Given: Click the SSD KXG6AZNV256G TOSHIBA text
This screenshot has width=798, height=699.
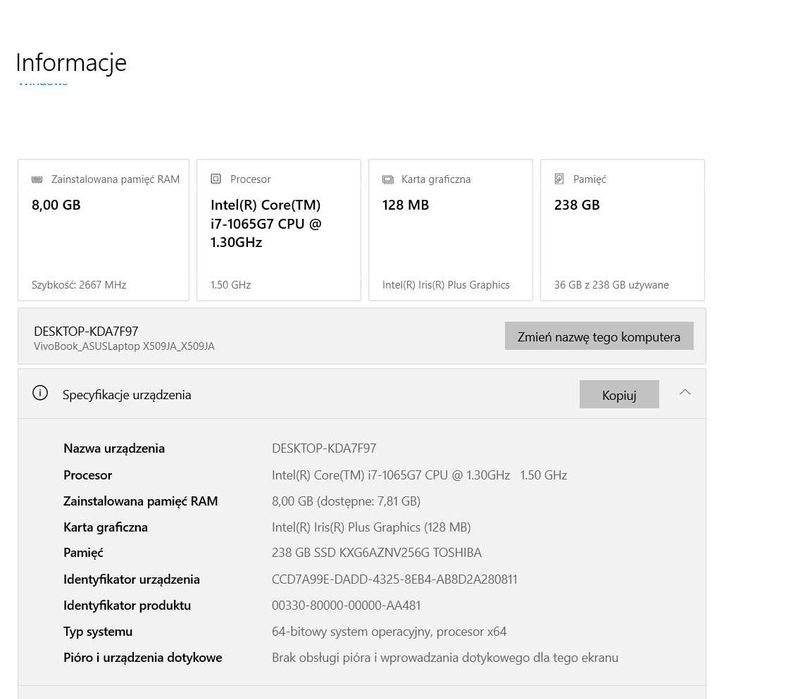Looking at the screenshot, I should pos(400,553).
